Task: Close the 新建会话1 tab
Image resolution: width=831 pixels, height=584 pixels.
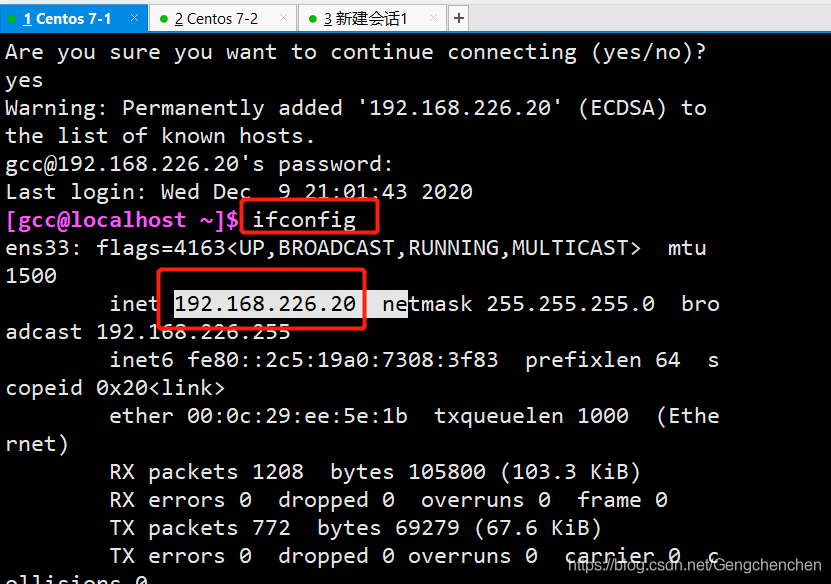Action: [433, 18]
